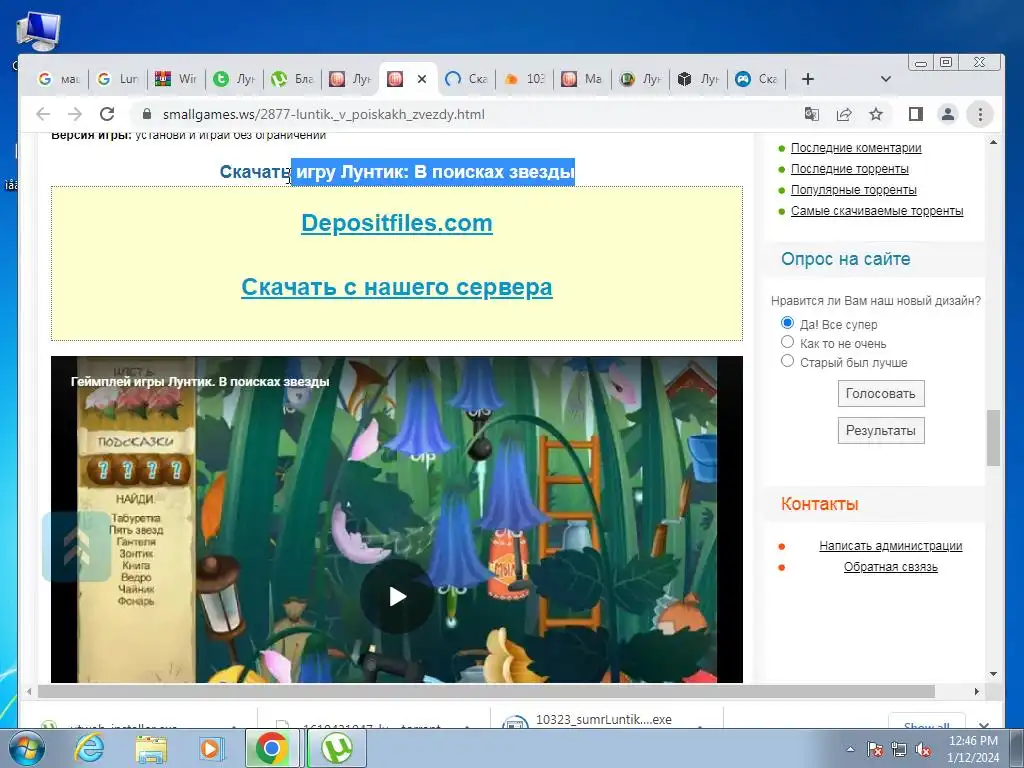Viewport: 1024px width, 768px height.
Task: Open the Windows Start menu
Action: [x=27, y=748]
